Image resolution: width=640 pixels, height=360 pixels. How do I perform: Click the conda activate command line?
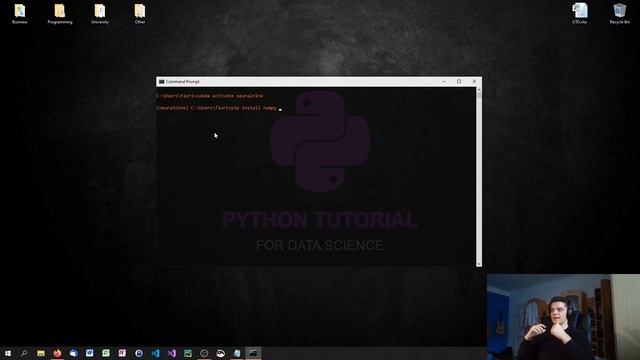(x=209, y=96)
